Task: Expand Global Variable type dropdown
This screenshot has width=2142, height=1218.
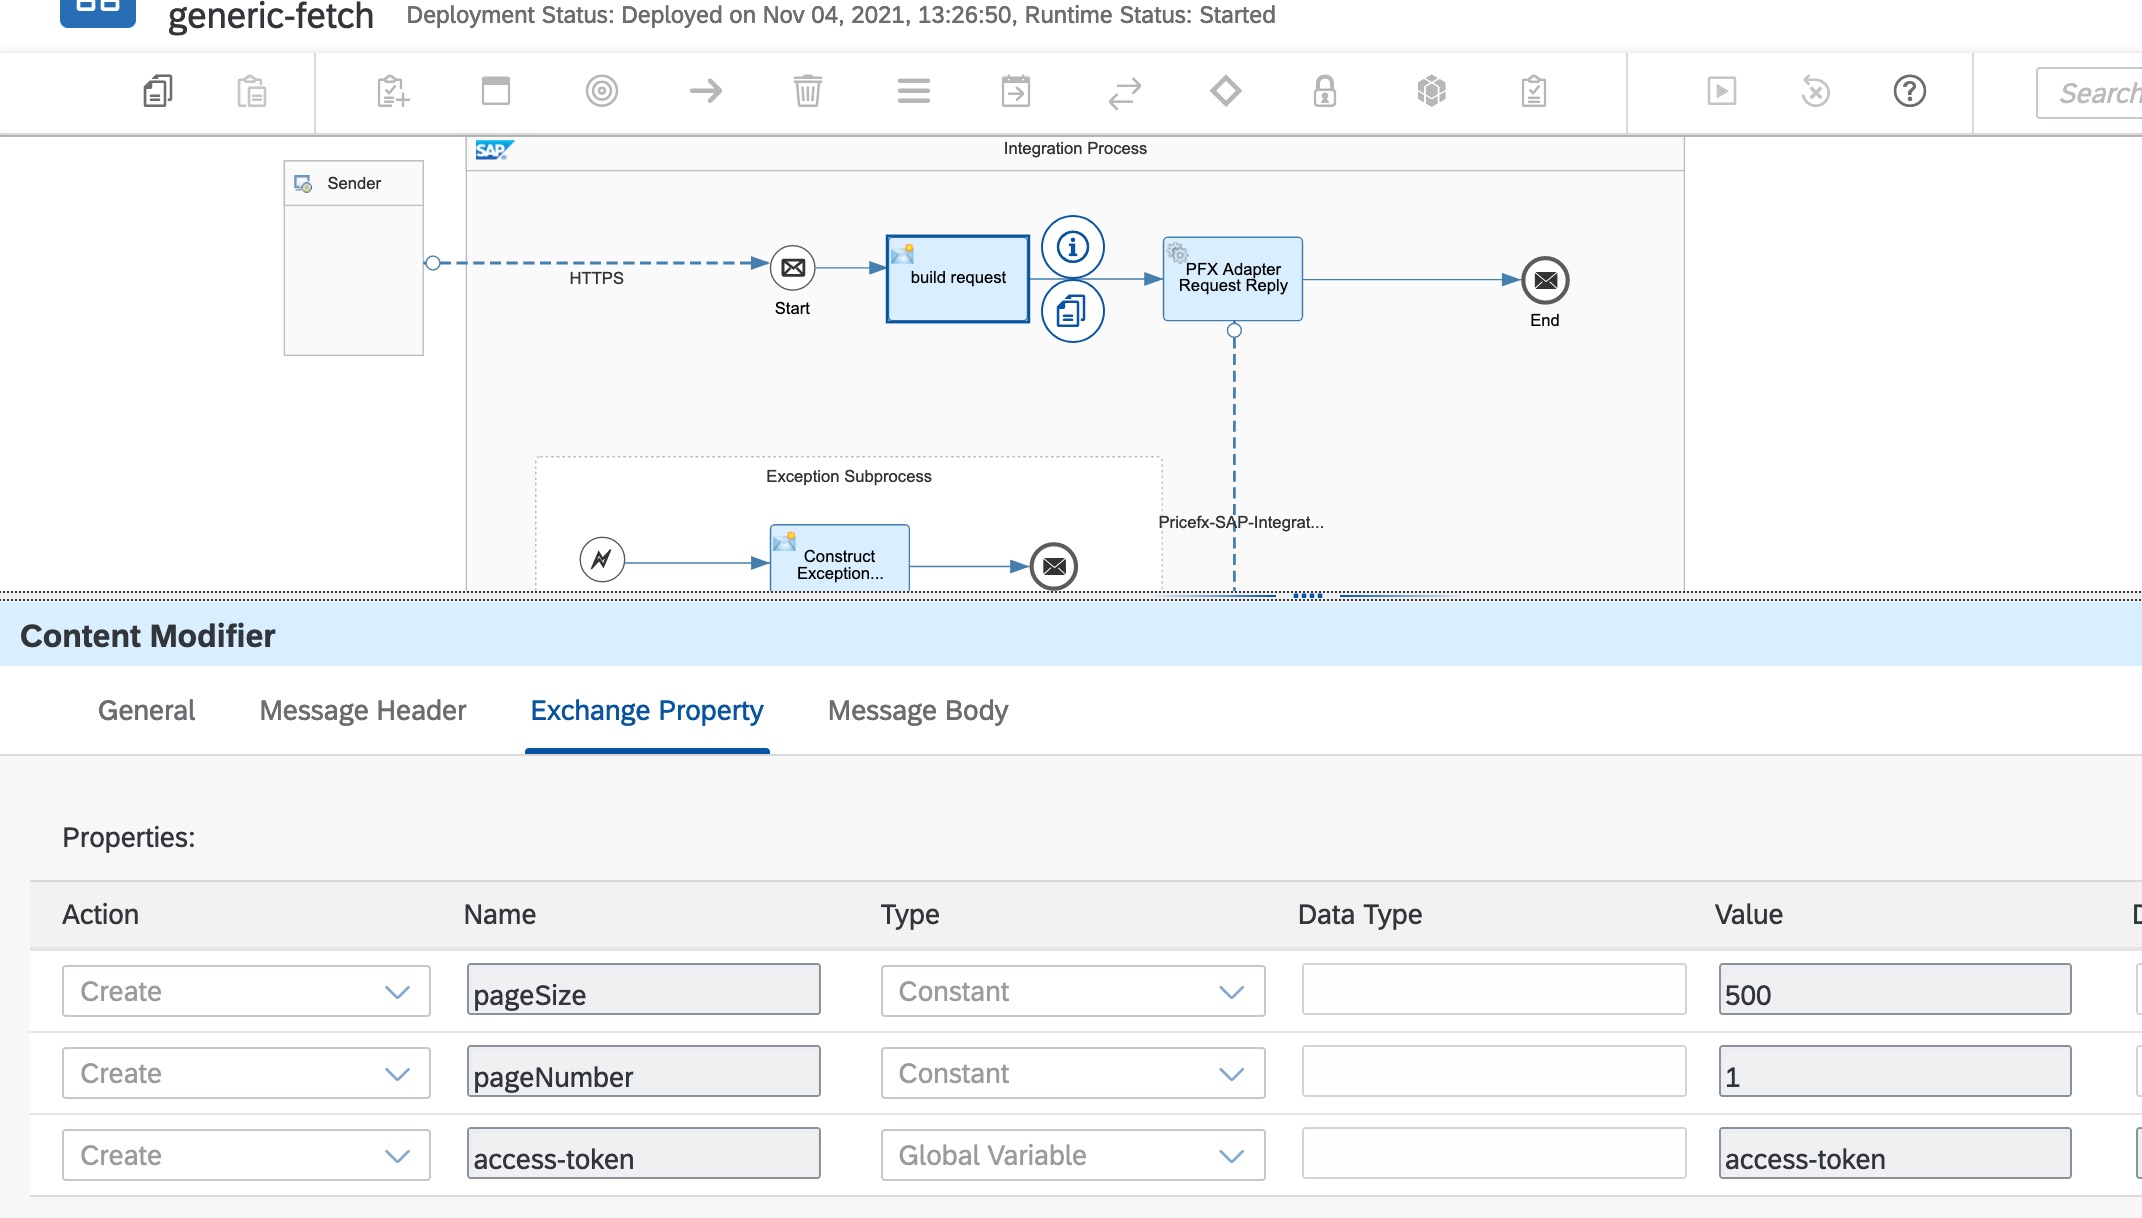Action: pyautogui.click(x=1072, y=1155)
